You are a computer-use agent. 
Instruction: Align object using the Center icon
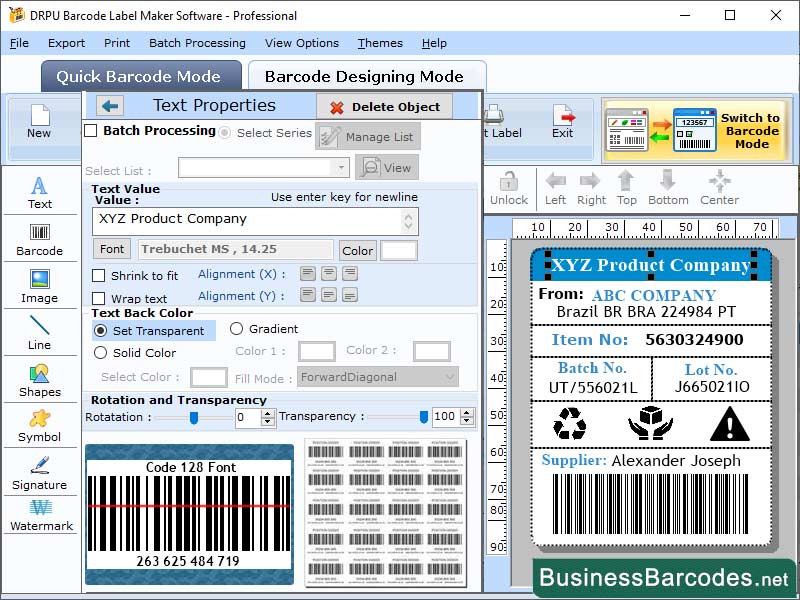coord(719,180)
